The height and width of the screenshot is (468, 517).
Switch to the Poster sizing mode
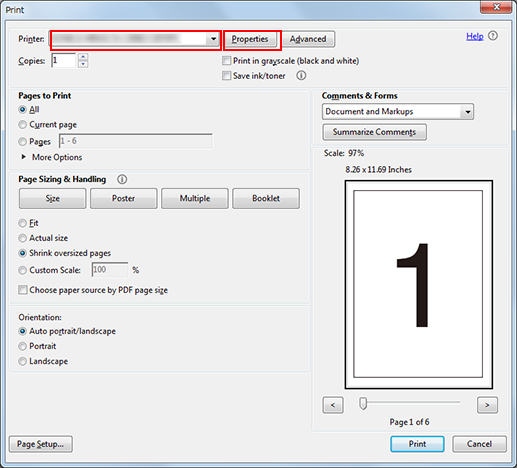click(124, 199)
